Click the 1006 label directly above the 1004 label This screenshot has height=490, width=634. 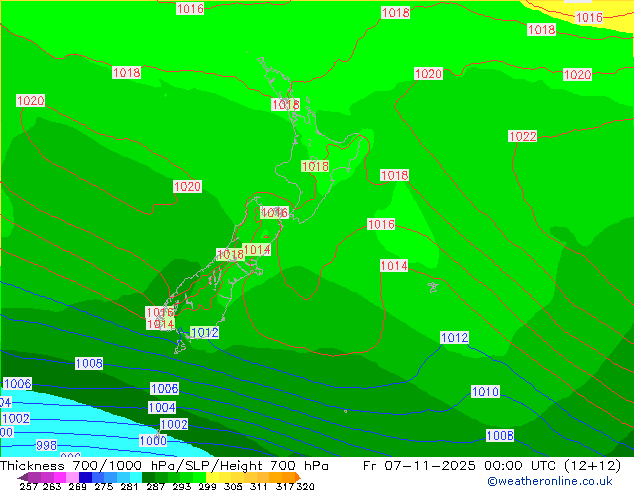[164, 389]
